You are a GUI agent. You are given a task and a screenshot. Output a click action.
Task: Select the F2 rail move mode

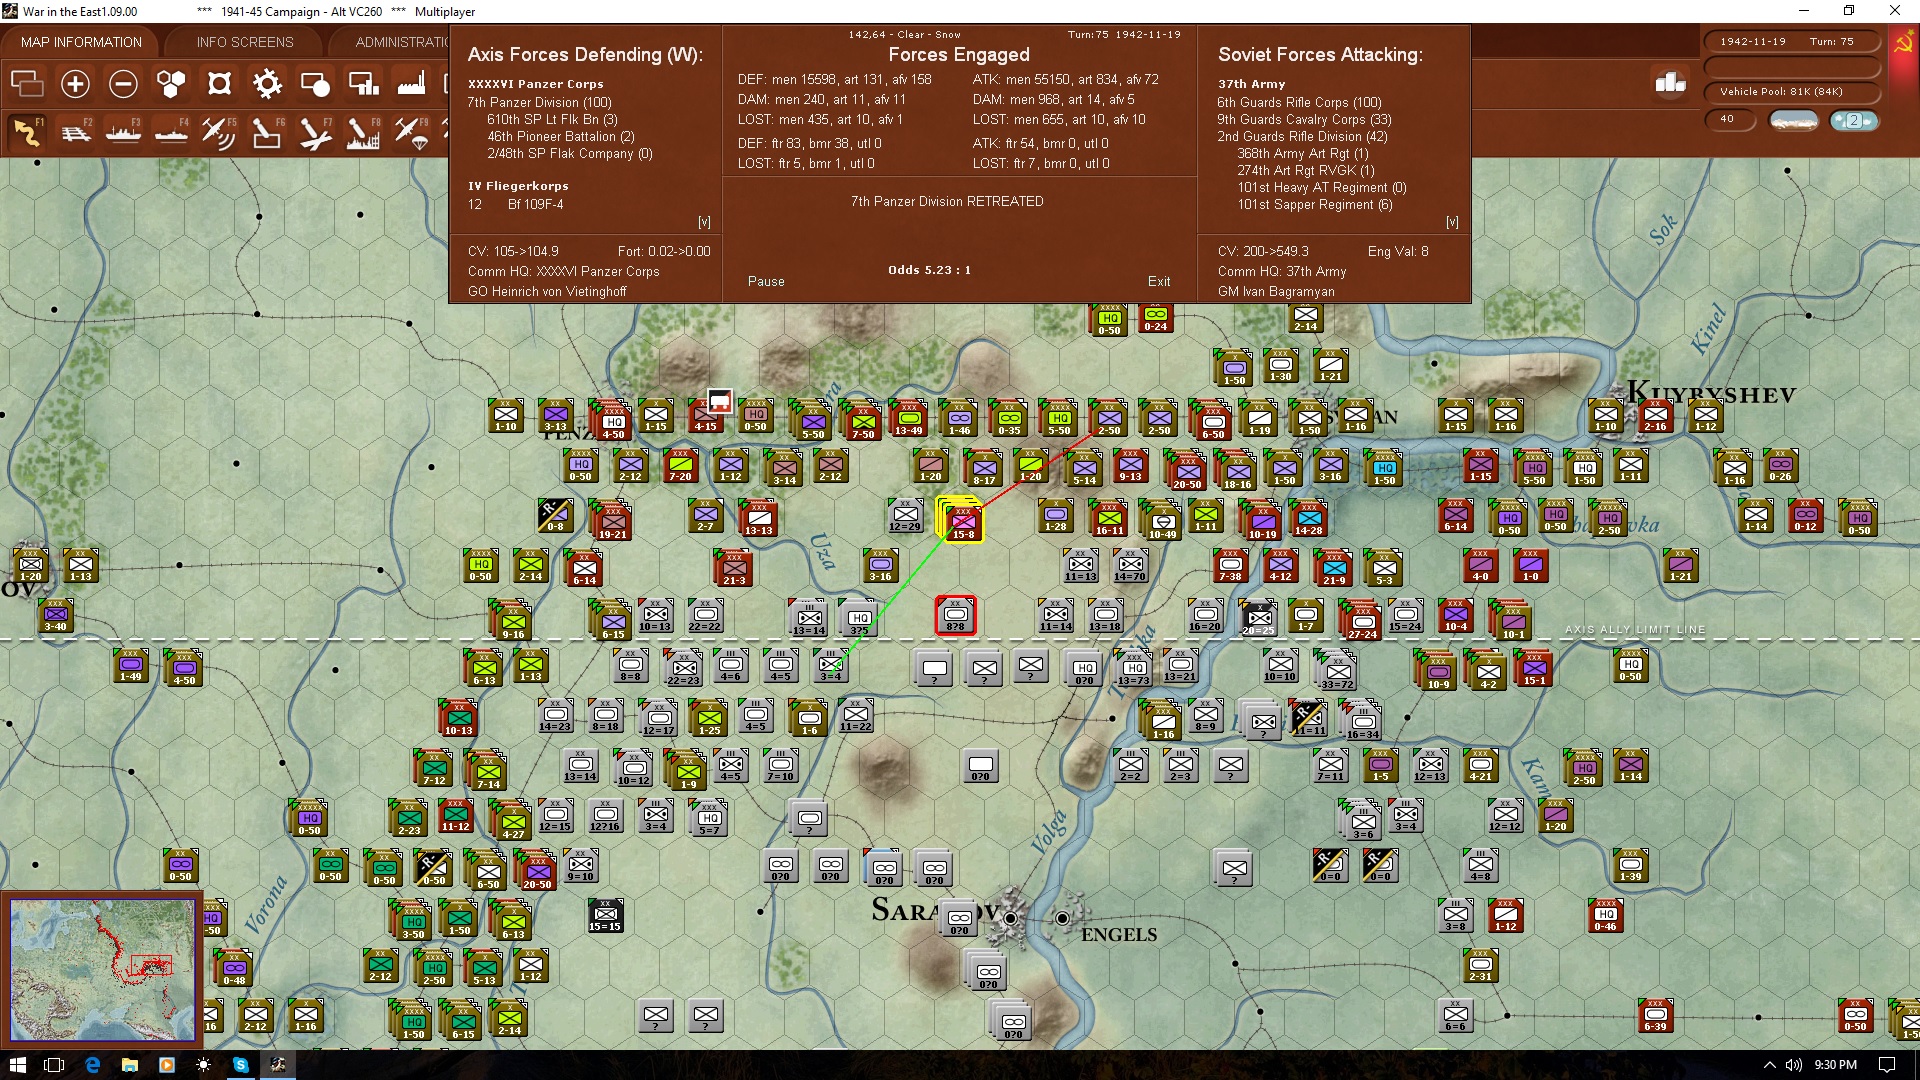[x=75, y=132]
